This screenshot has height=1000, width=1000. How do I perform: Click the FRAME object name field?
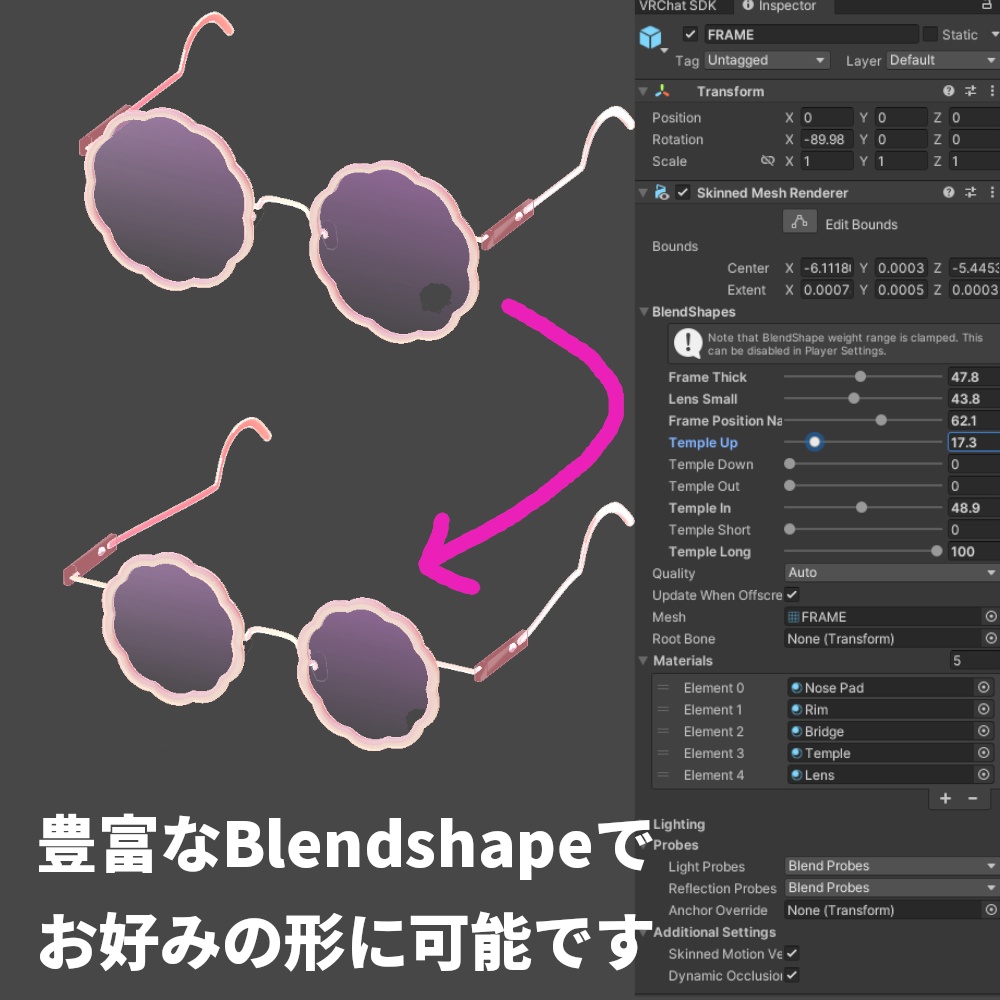(x=811, y=34)
